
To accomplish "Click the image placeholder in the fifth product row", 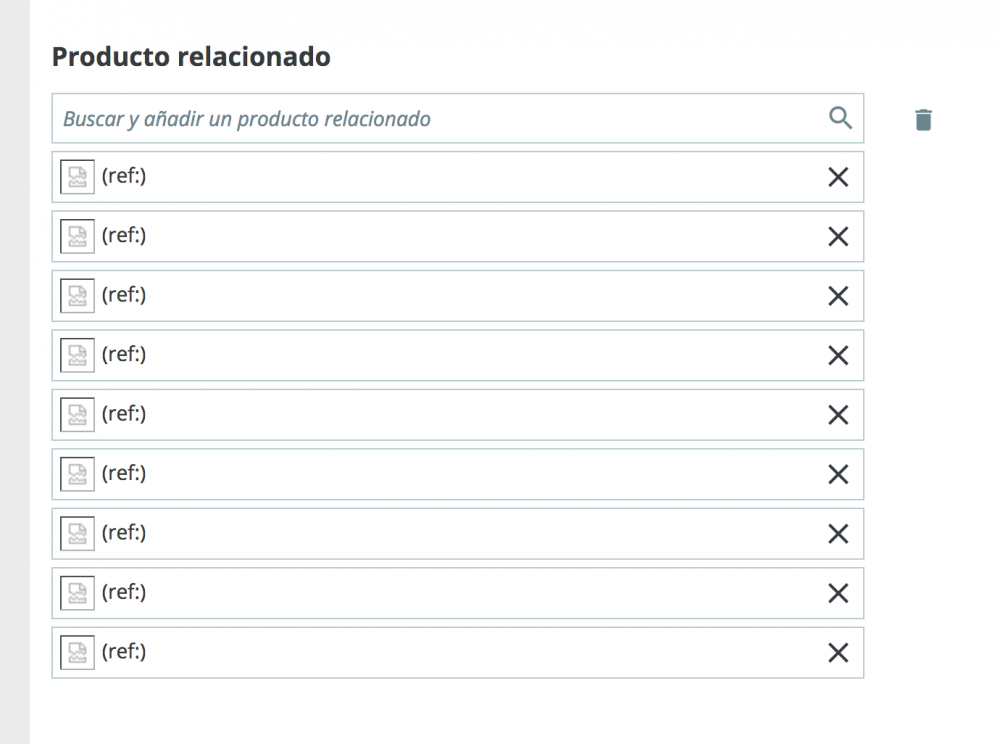I will click(x=77, y=414).
